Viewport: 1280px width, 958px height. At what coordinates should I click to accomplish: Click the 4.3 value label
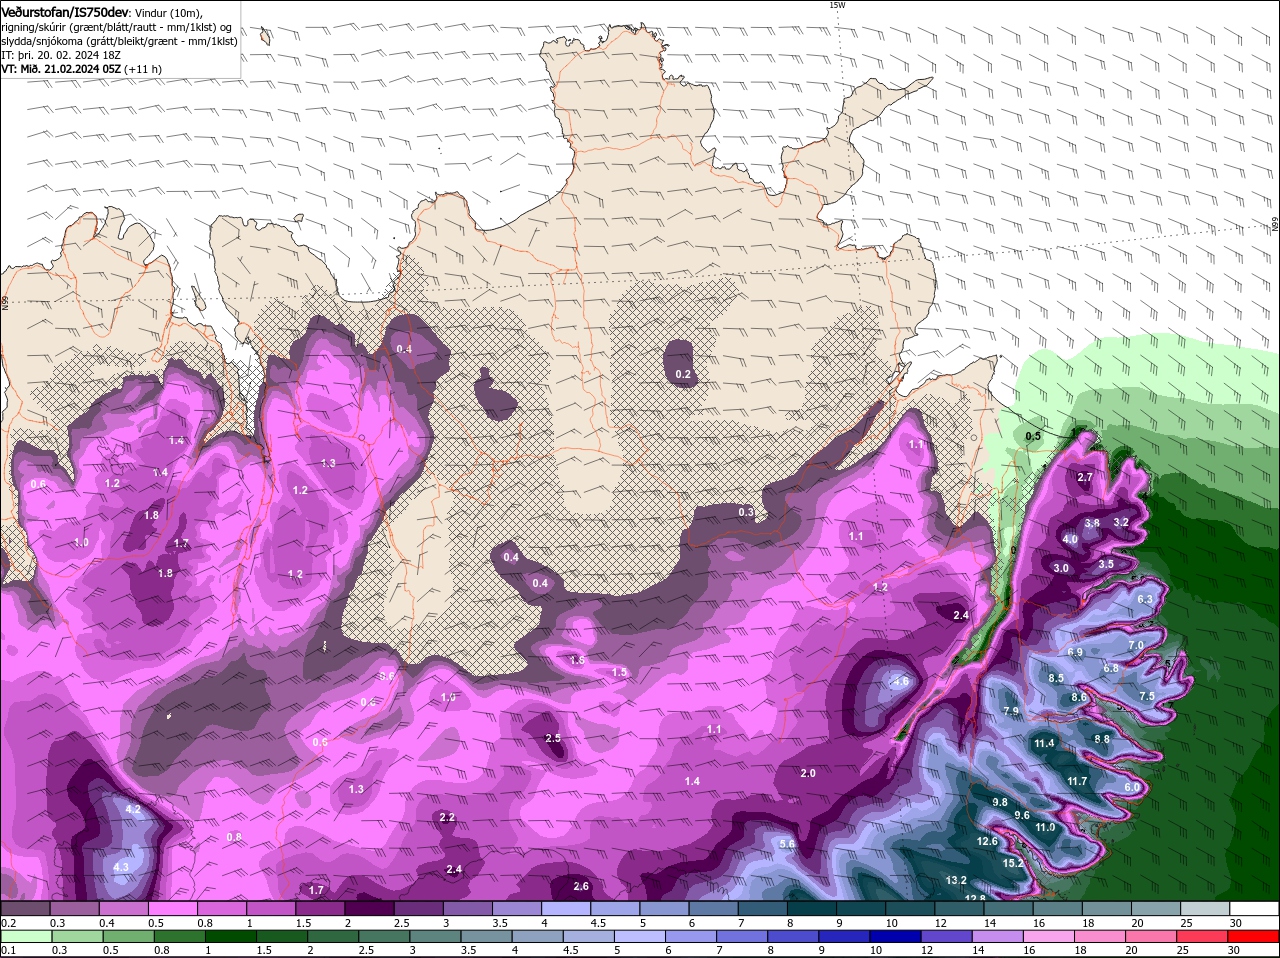[121, 867]
